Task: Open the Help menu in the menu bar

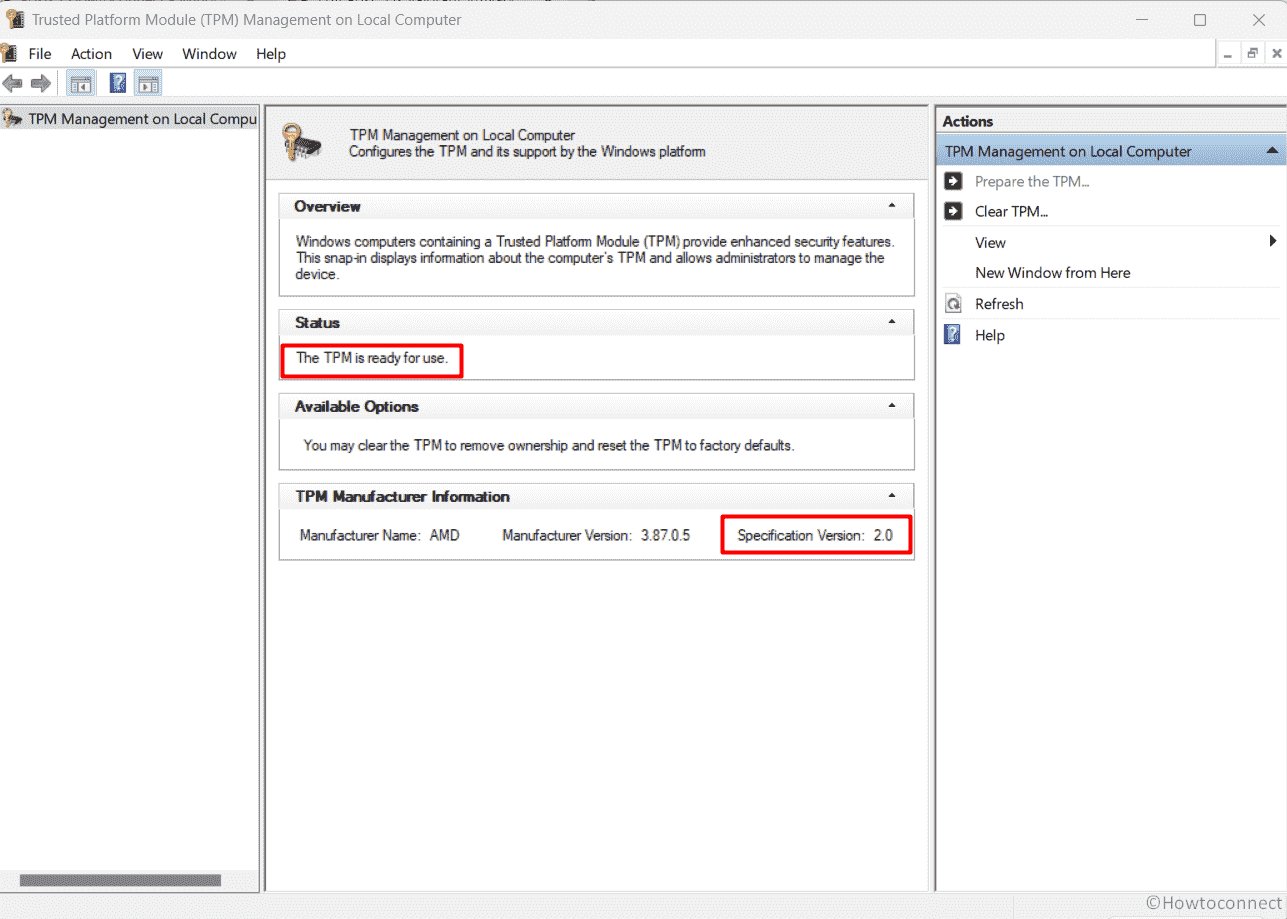Action: (271, 54)
